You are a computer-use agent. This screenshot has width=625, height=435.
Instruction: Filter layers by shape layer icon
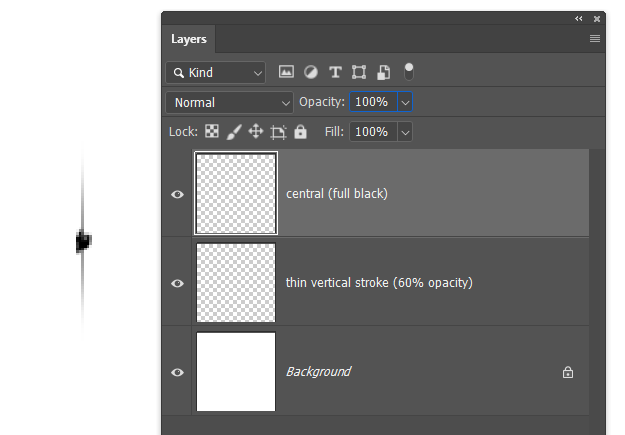pos(359,72)
